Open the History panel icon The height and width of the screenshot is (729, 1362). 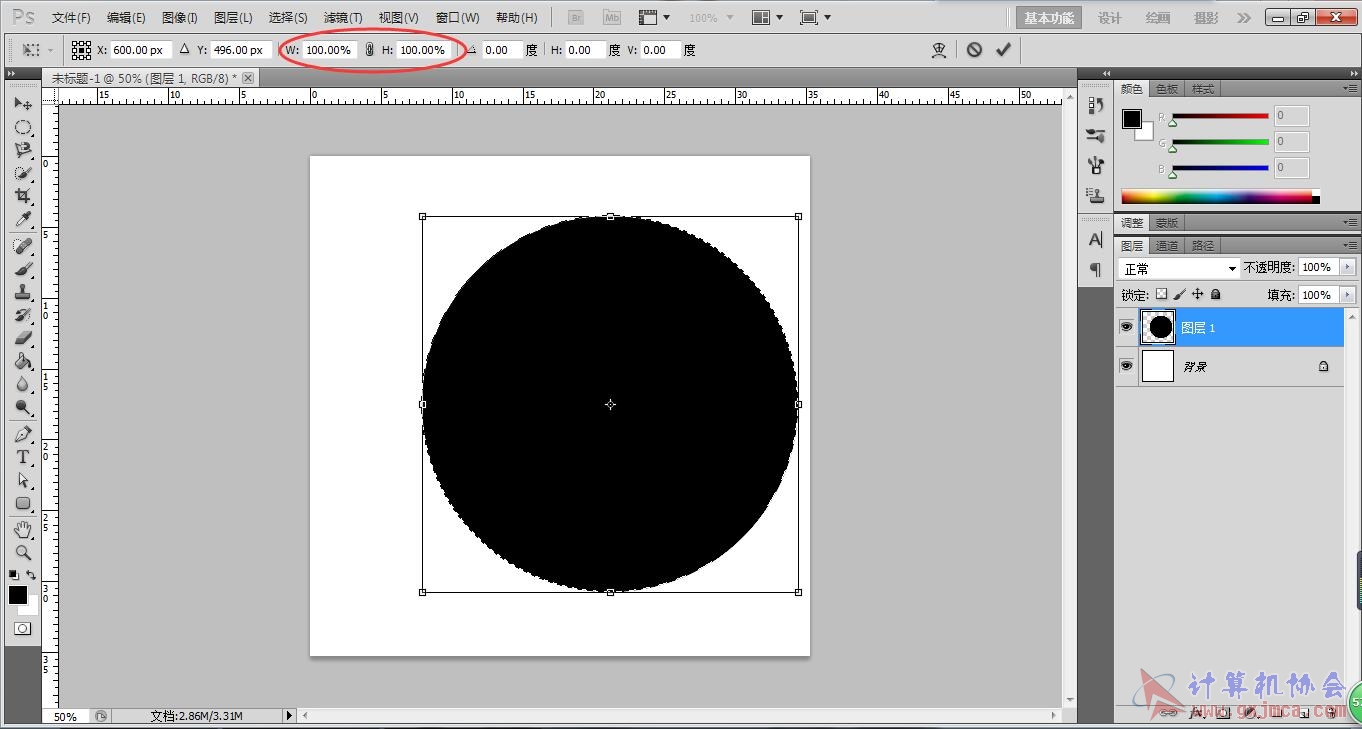1095,106
